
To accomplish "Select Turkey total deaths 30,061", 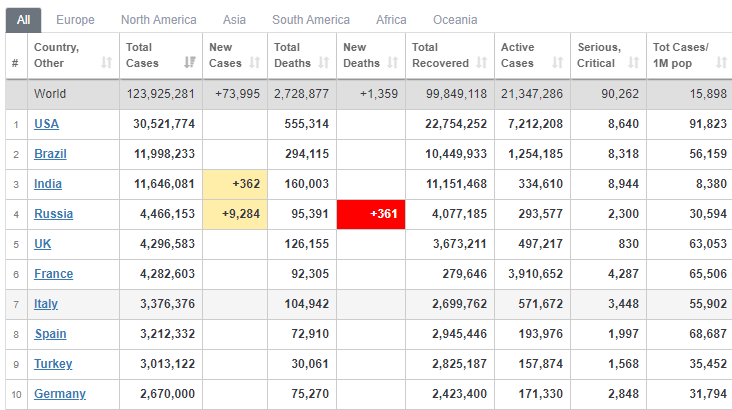I will (310, 364).
